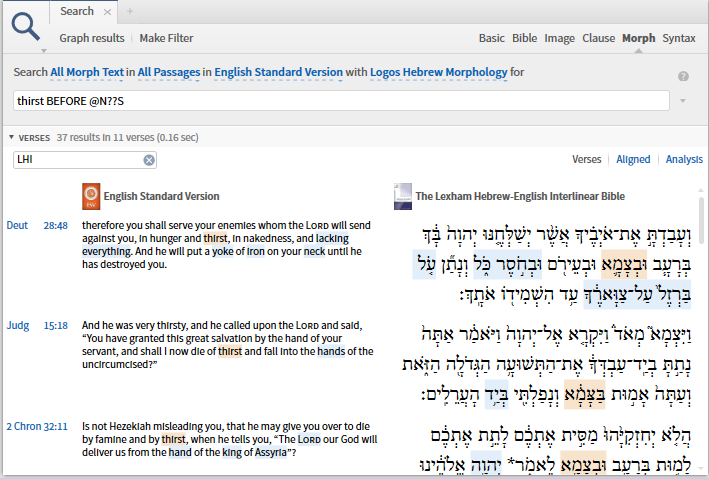Click the Lexham Hebrew-English Interlinear book icon
Image resolution: width=709 pixels, height=479 pixels.
coord(402,195)
